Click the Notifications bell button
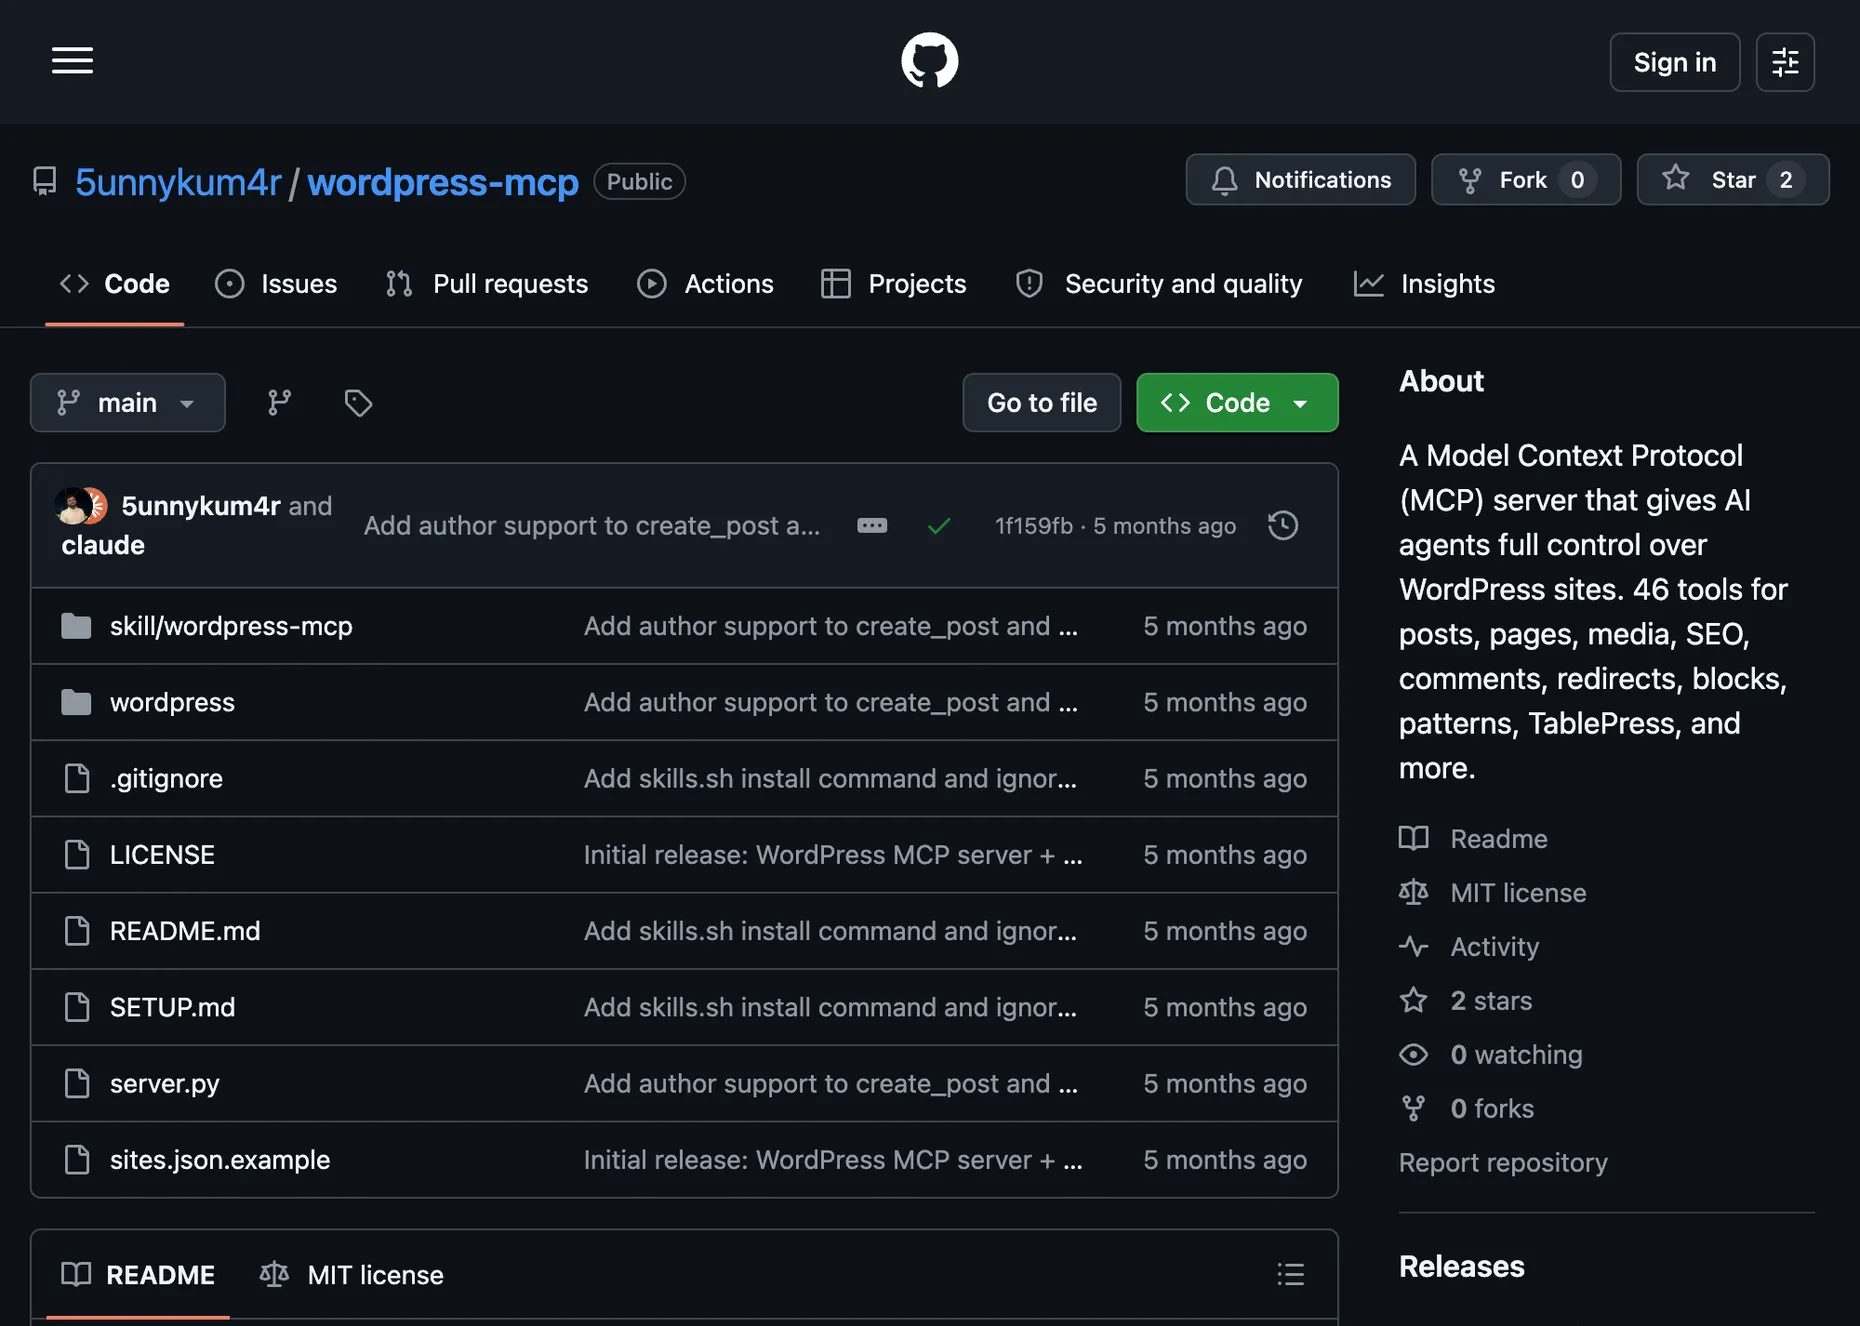 coord(1300,180)
